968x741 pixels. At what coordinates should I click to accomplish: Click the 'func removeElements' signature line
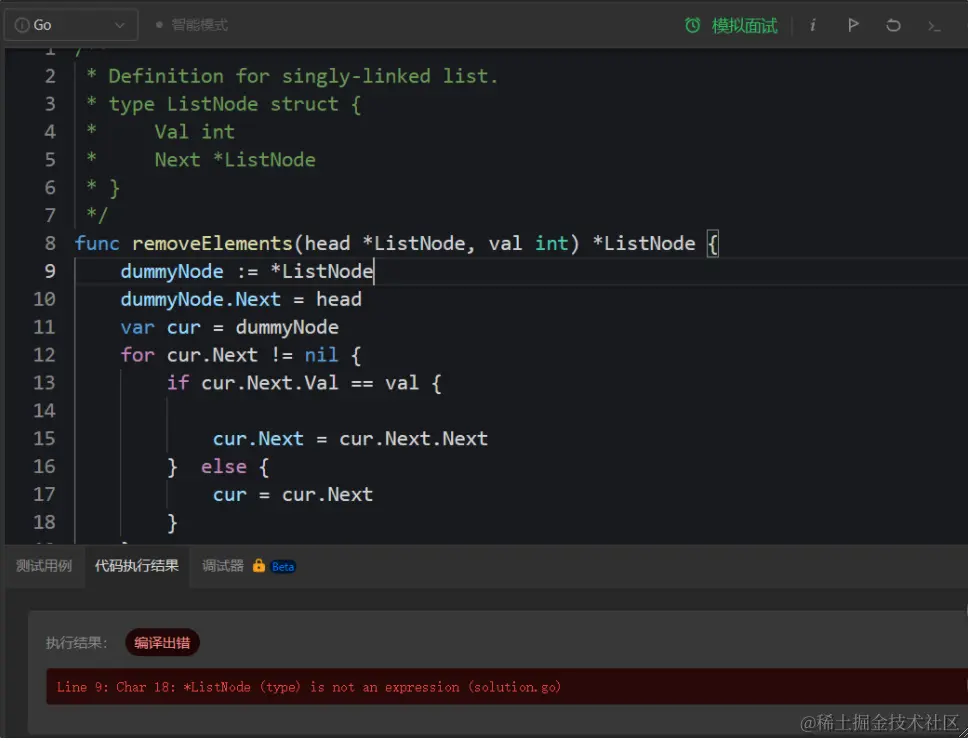396,243
